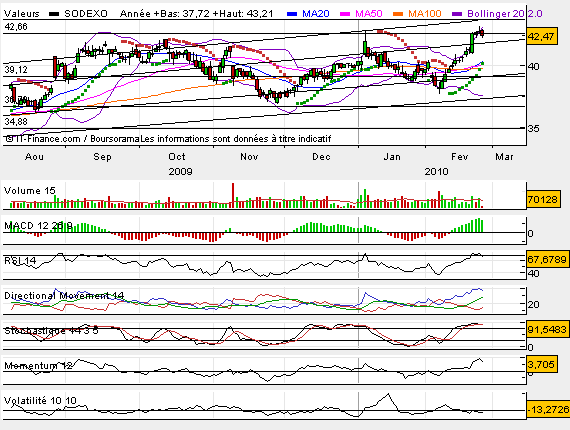Click the Momentum 12 panel title
The image size is (570, 430).
click(x=38, y=366)
